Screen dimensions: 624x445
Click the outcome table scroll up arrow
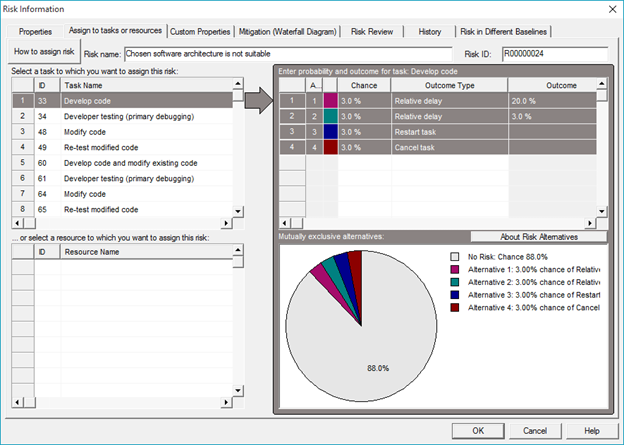point(602,83)
